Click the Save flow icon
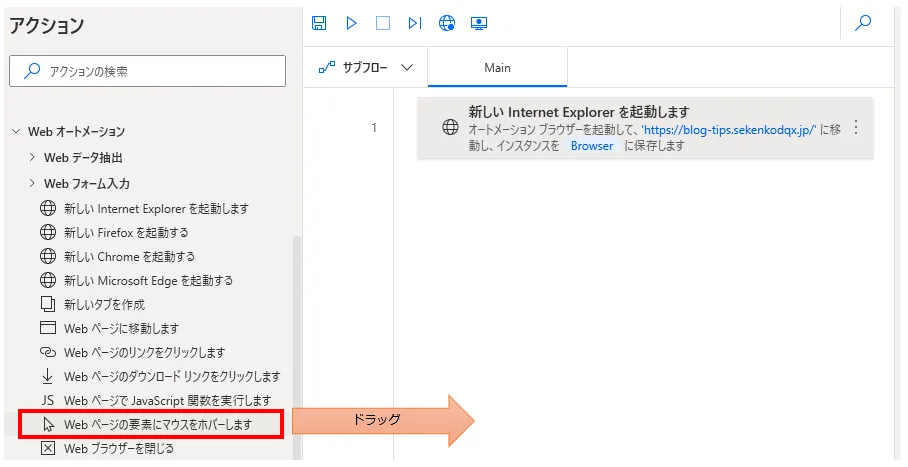The width and height of the screenshot is (908, 467). pos(319,23)
